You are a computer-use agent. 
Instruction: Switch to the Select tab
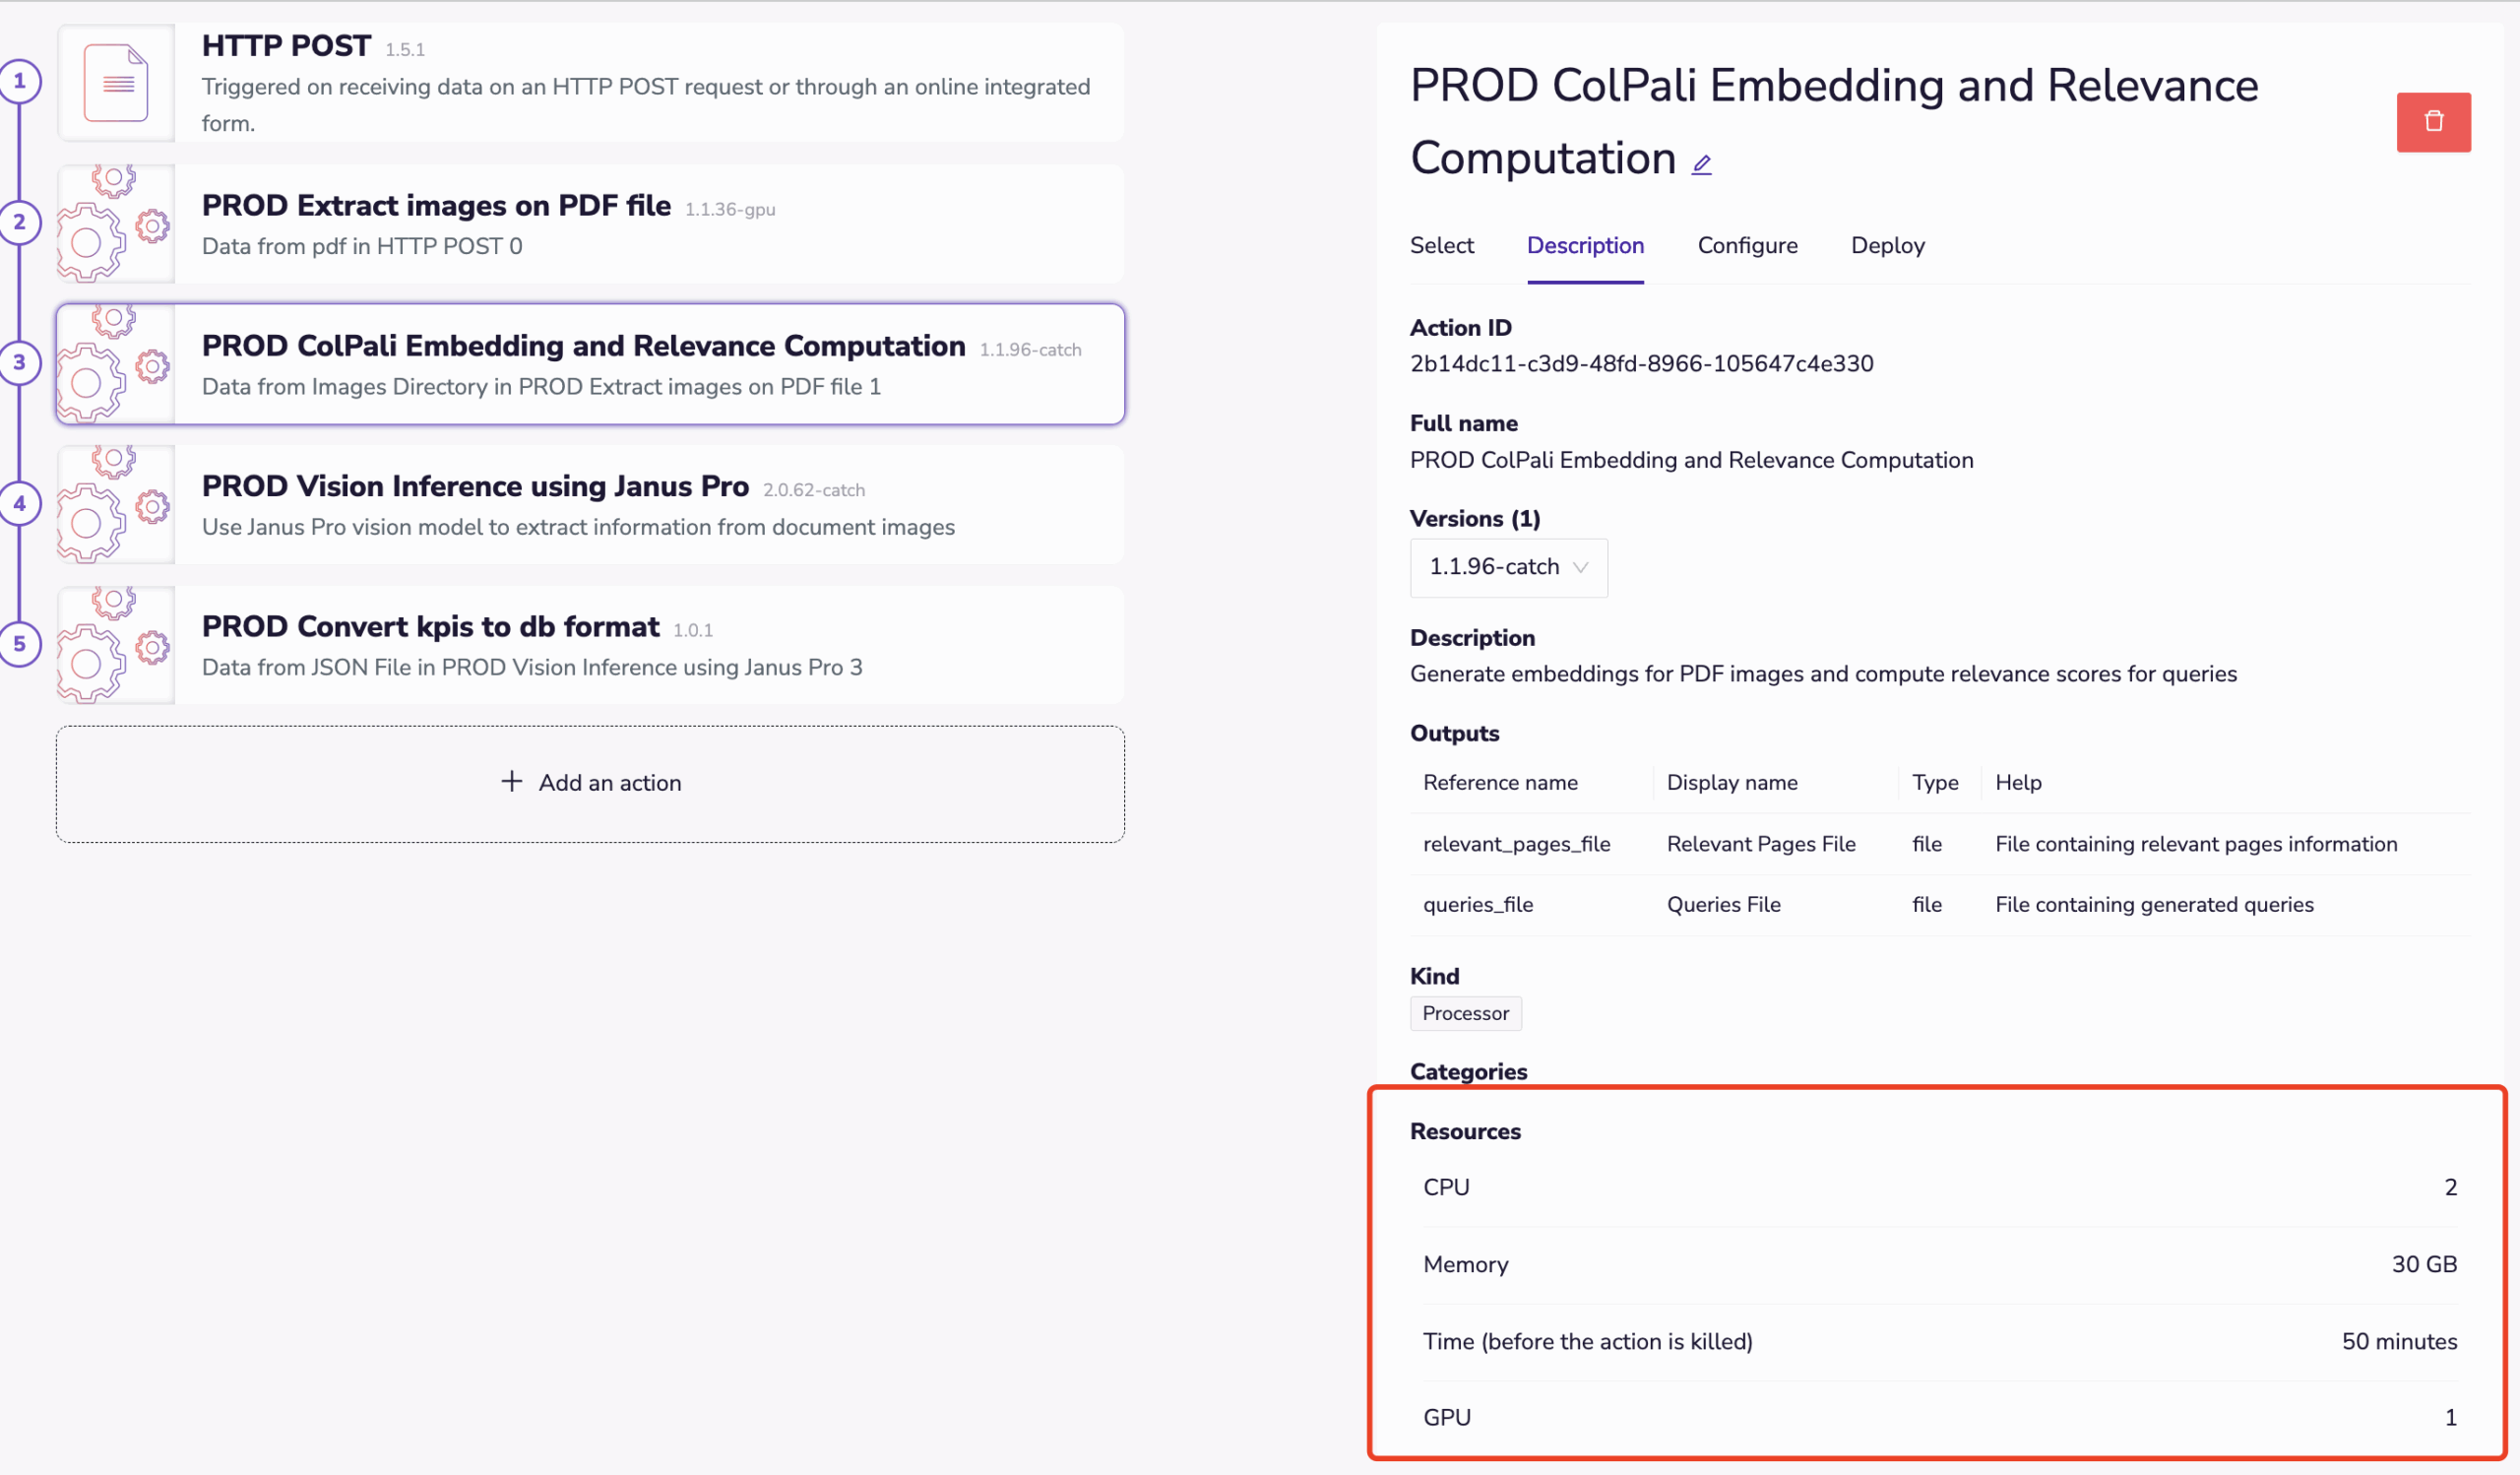click(x=1441, y=246)
